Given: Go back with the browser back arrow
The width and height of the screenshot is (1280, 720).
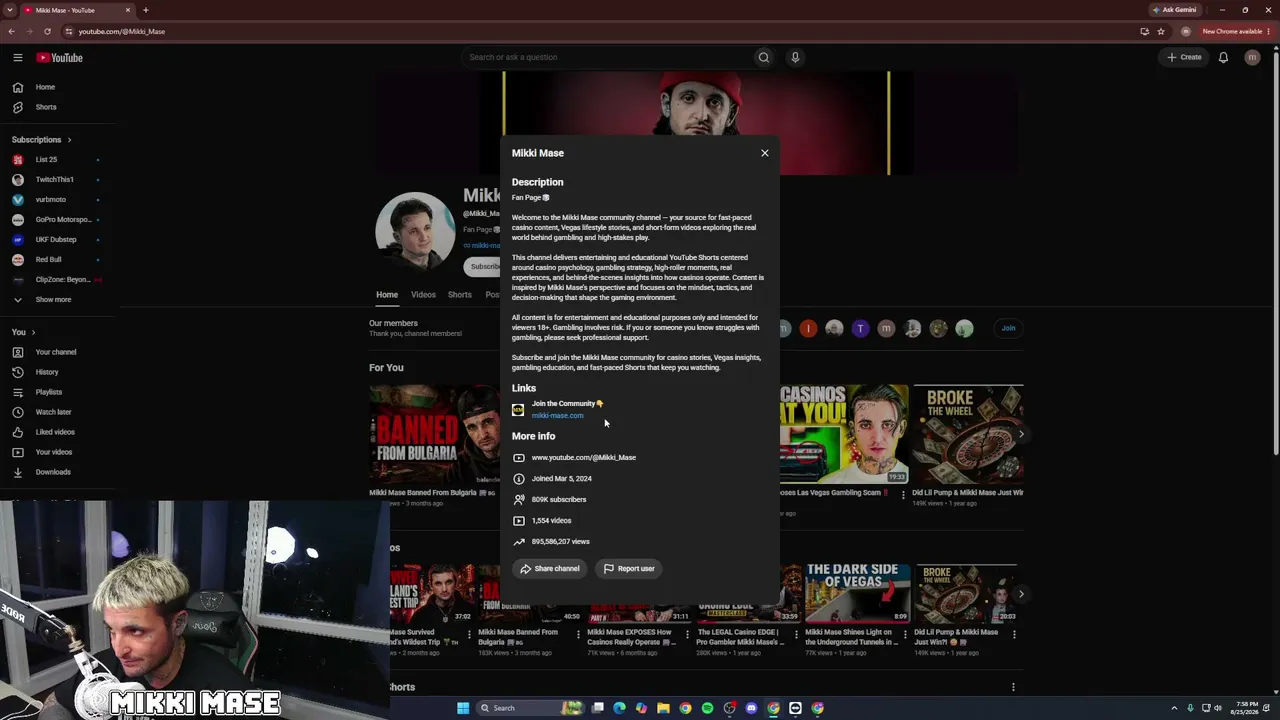Looking at the screenshot, I should tap(11, 31).
